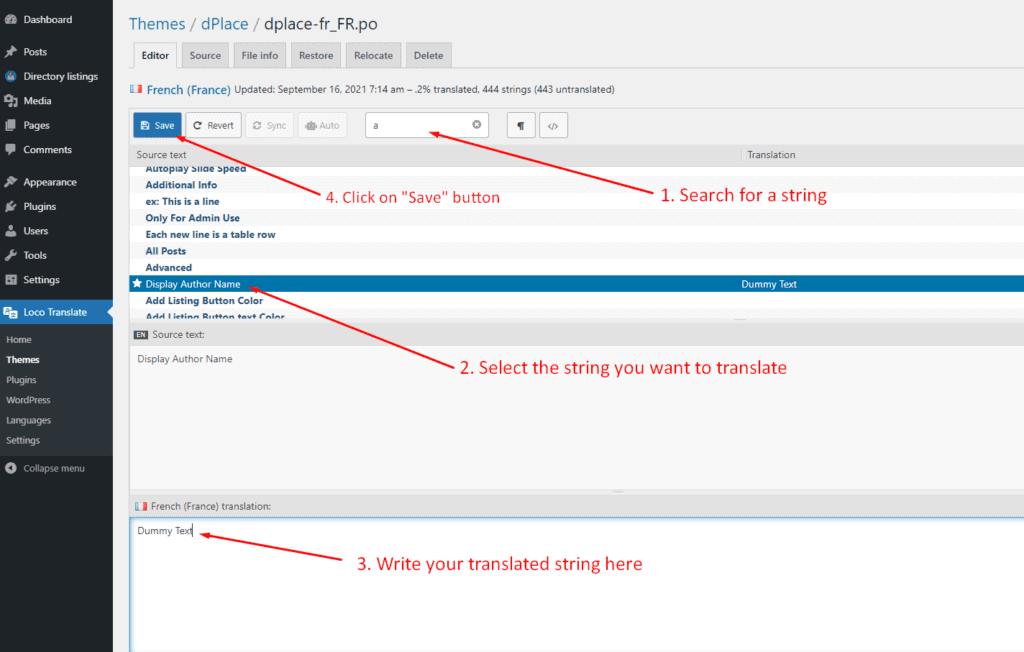Open Languages in Loco Translate submenu
Viewport: 1024px width, 652px height.
coord(28,420)
